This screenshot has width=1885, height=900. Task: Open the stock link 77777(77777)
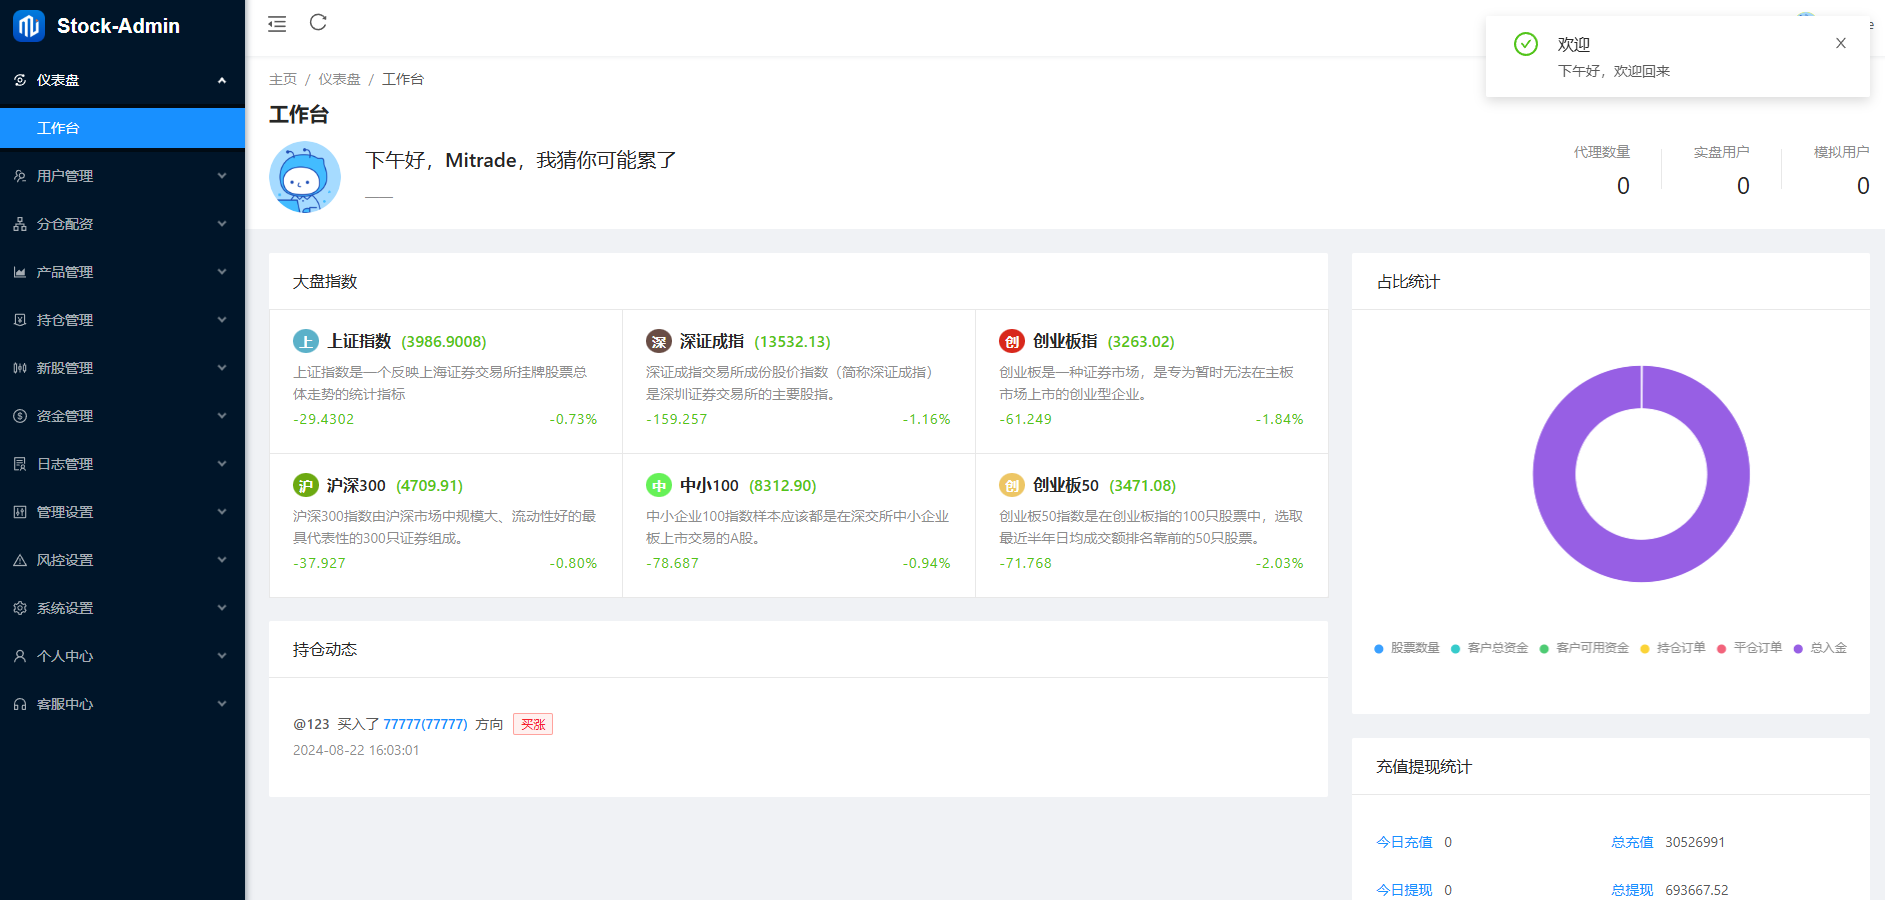426,723
